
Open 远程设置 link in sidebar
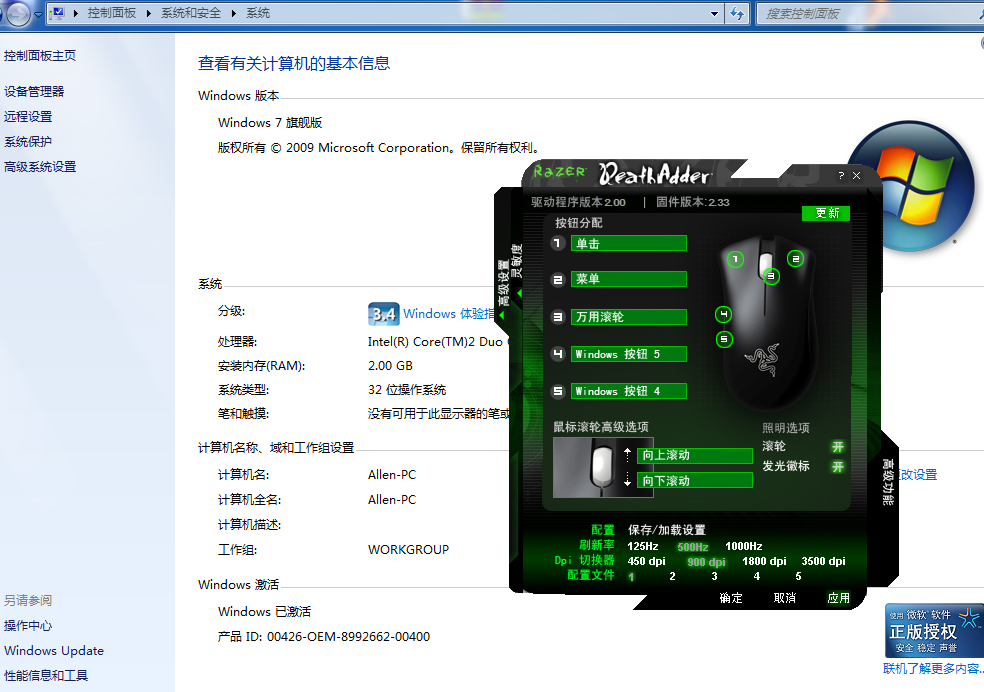point(28,117)
